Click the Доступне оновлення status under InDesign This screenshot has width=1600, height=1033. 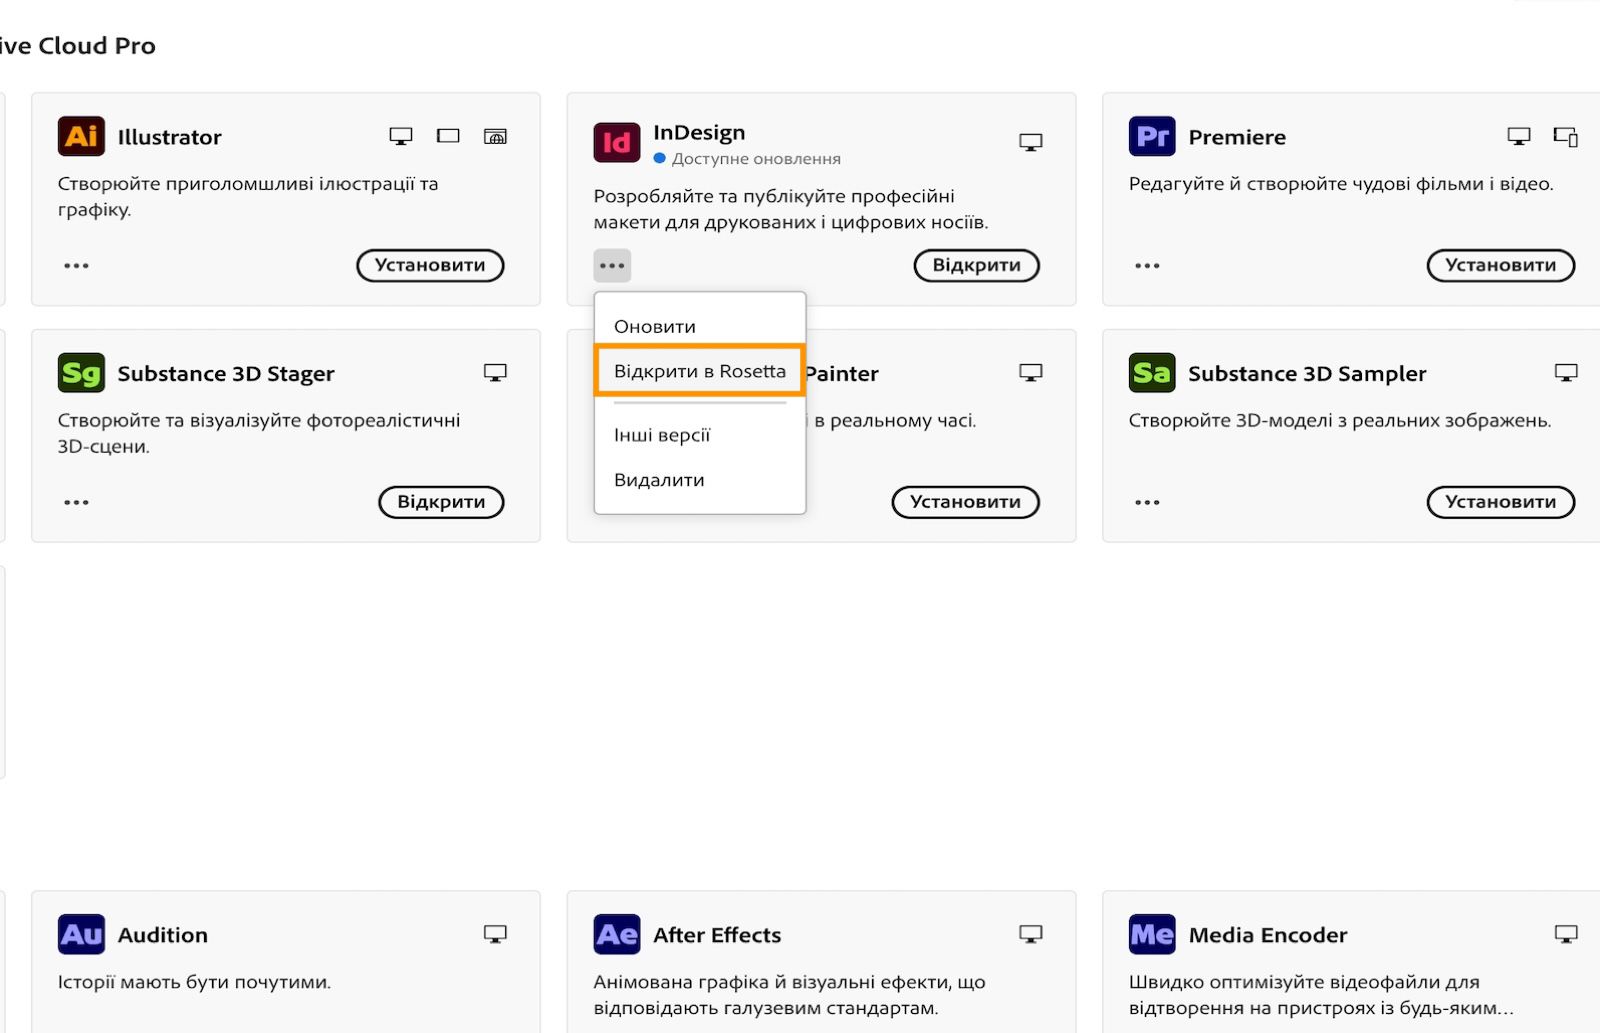[x=747, y=159]
